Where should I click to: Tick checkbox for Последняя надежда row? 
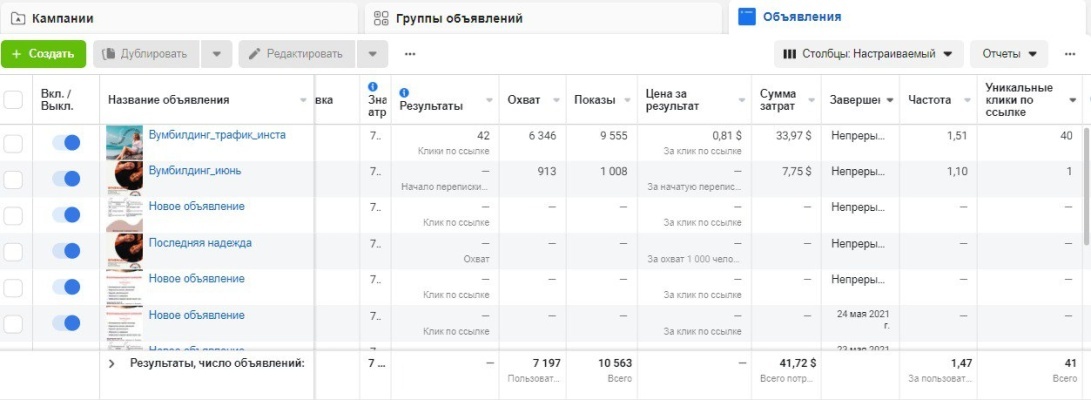[13, 251]
